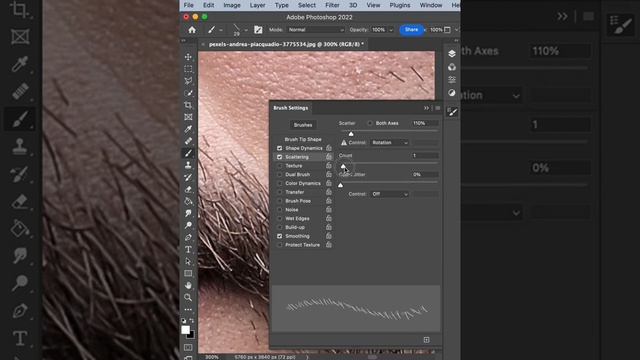Select the Healing Brush tool

click(188, 141)
